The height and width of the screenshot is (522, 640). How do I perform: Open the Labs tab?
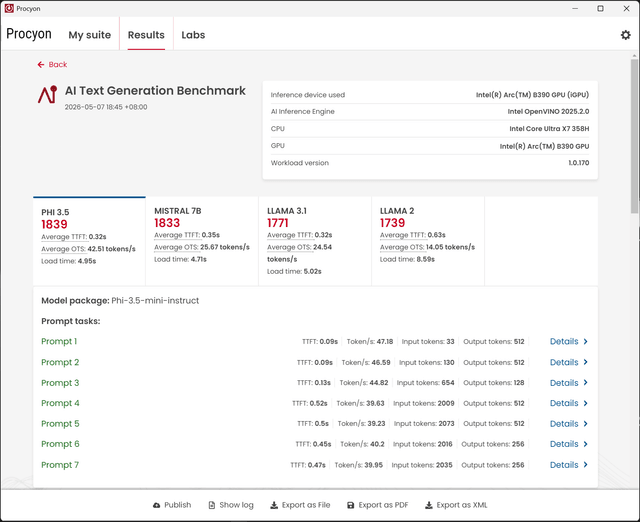point(193,35)
